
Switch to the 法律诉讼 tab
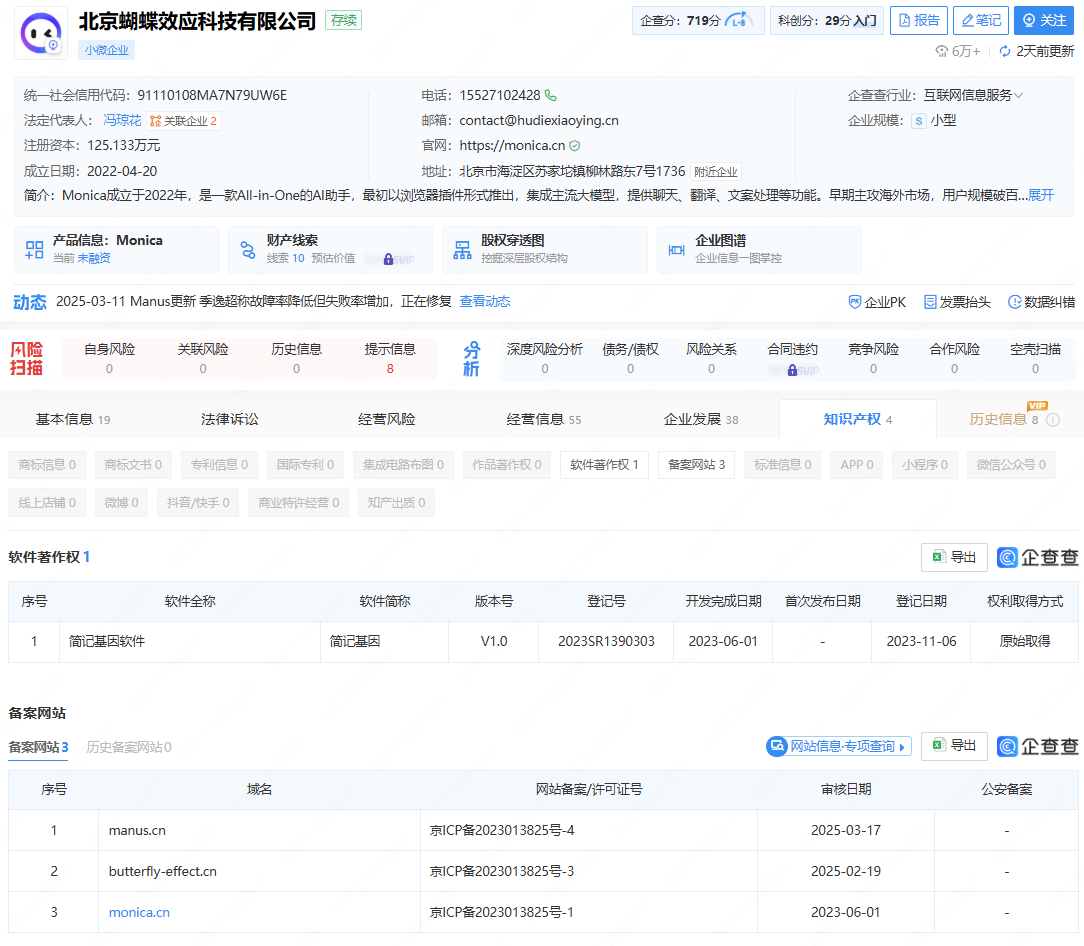pos(230,419)
